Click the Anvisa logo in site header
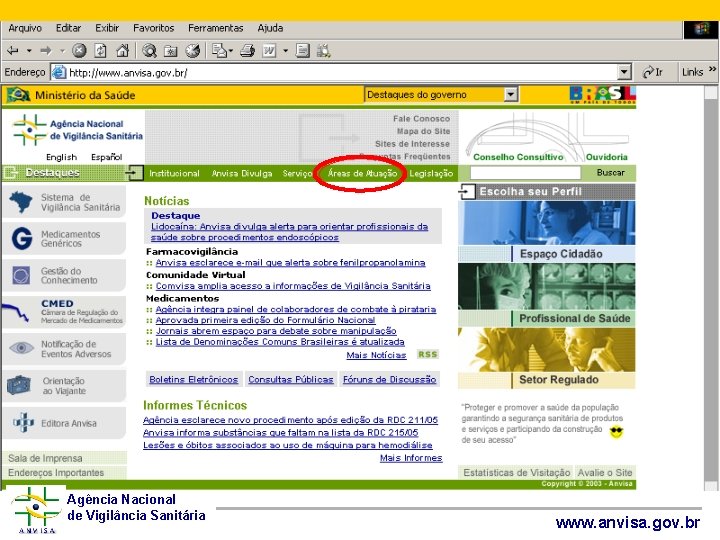The height and width of the screenshot is (540, 720). (77, 130)
